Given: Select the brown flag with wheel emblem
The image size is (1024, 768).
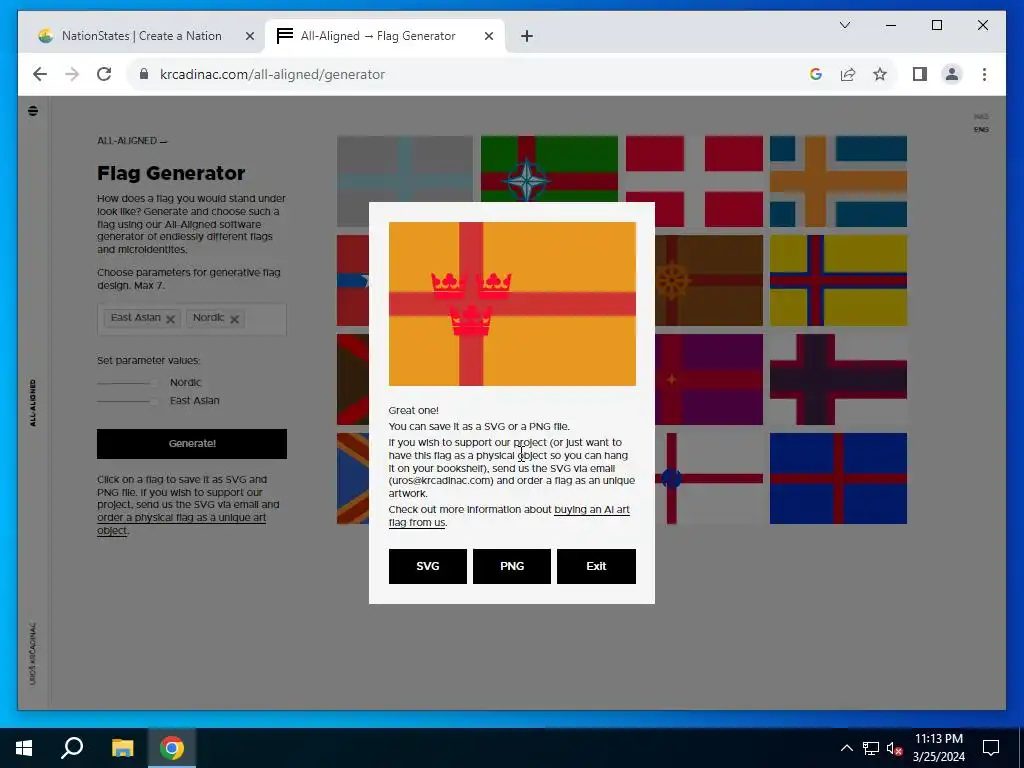Looking at the screenshot, I should pyautogui.click(x=709, y=280).
